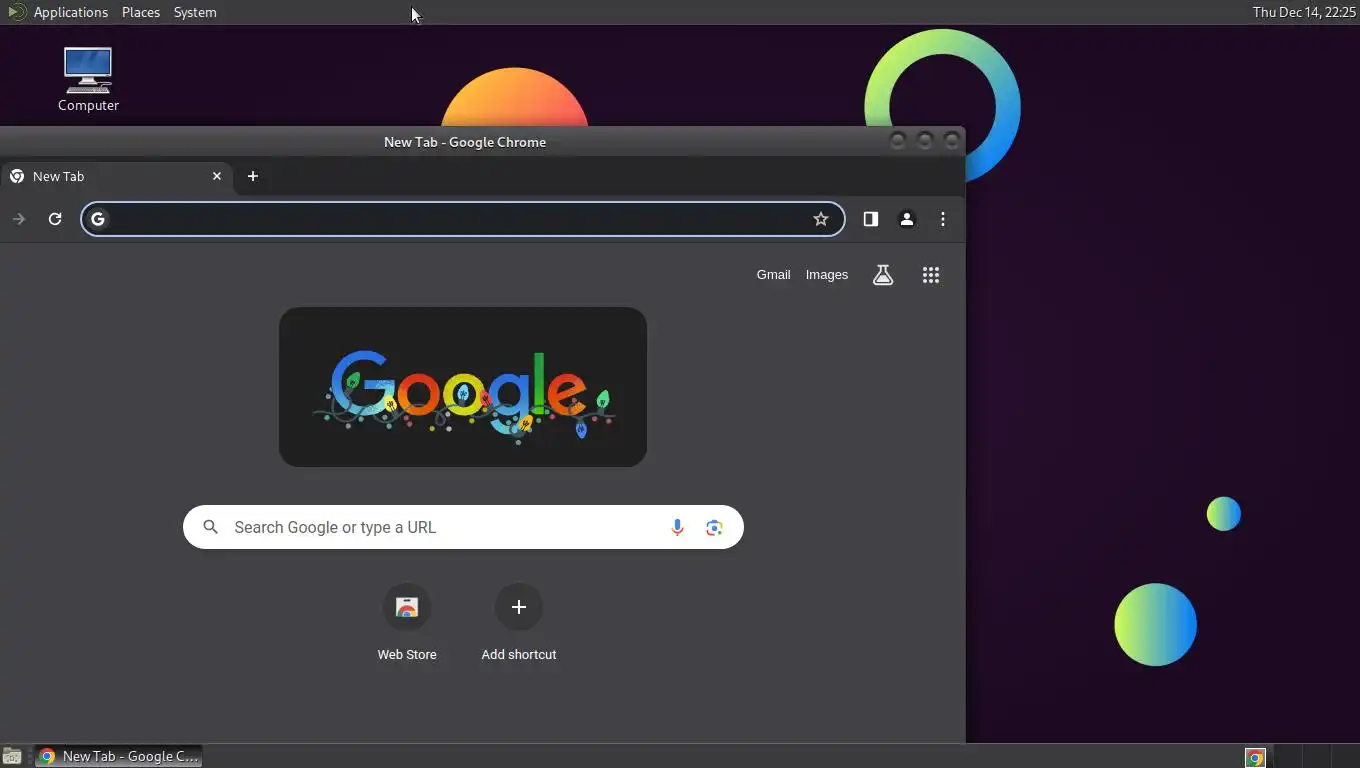Open the Google apps grid
Viewport: 1360px width, 768px height.
[931, 275]
